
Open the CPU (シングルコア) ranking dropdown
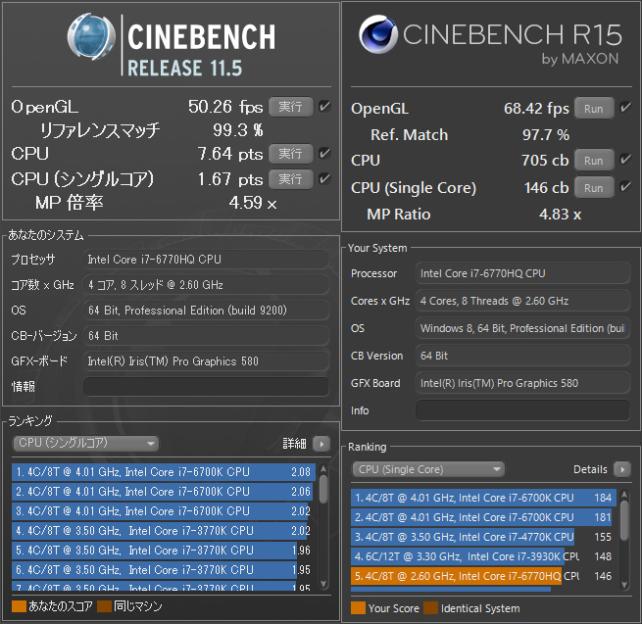click(x=86, y=443)
